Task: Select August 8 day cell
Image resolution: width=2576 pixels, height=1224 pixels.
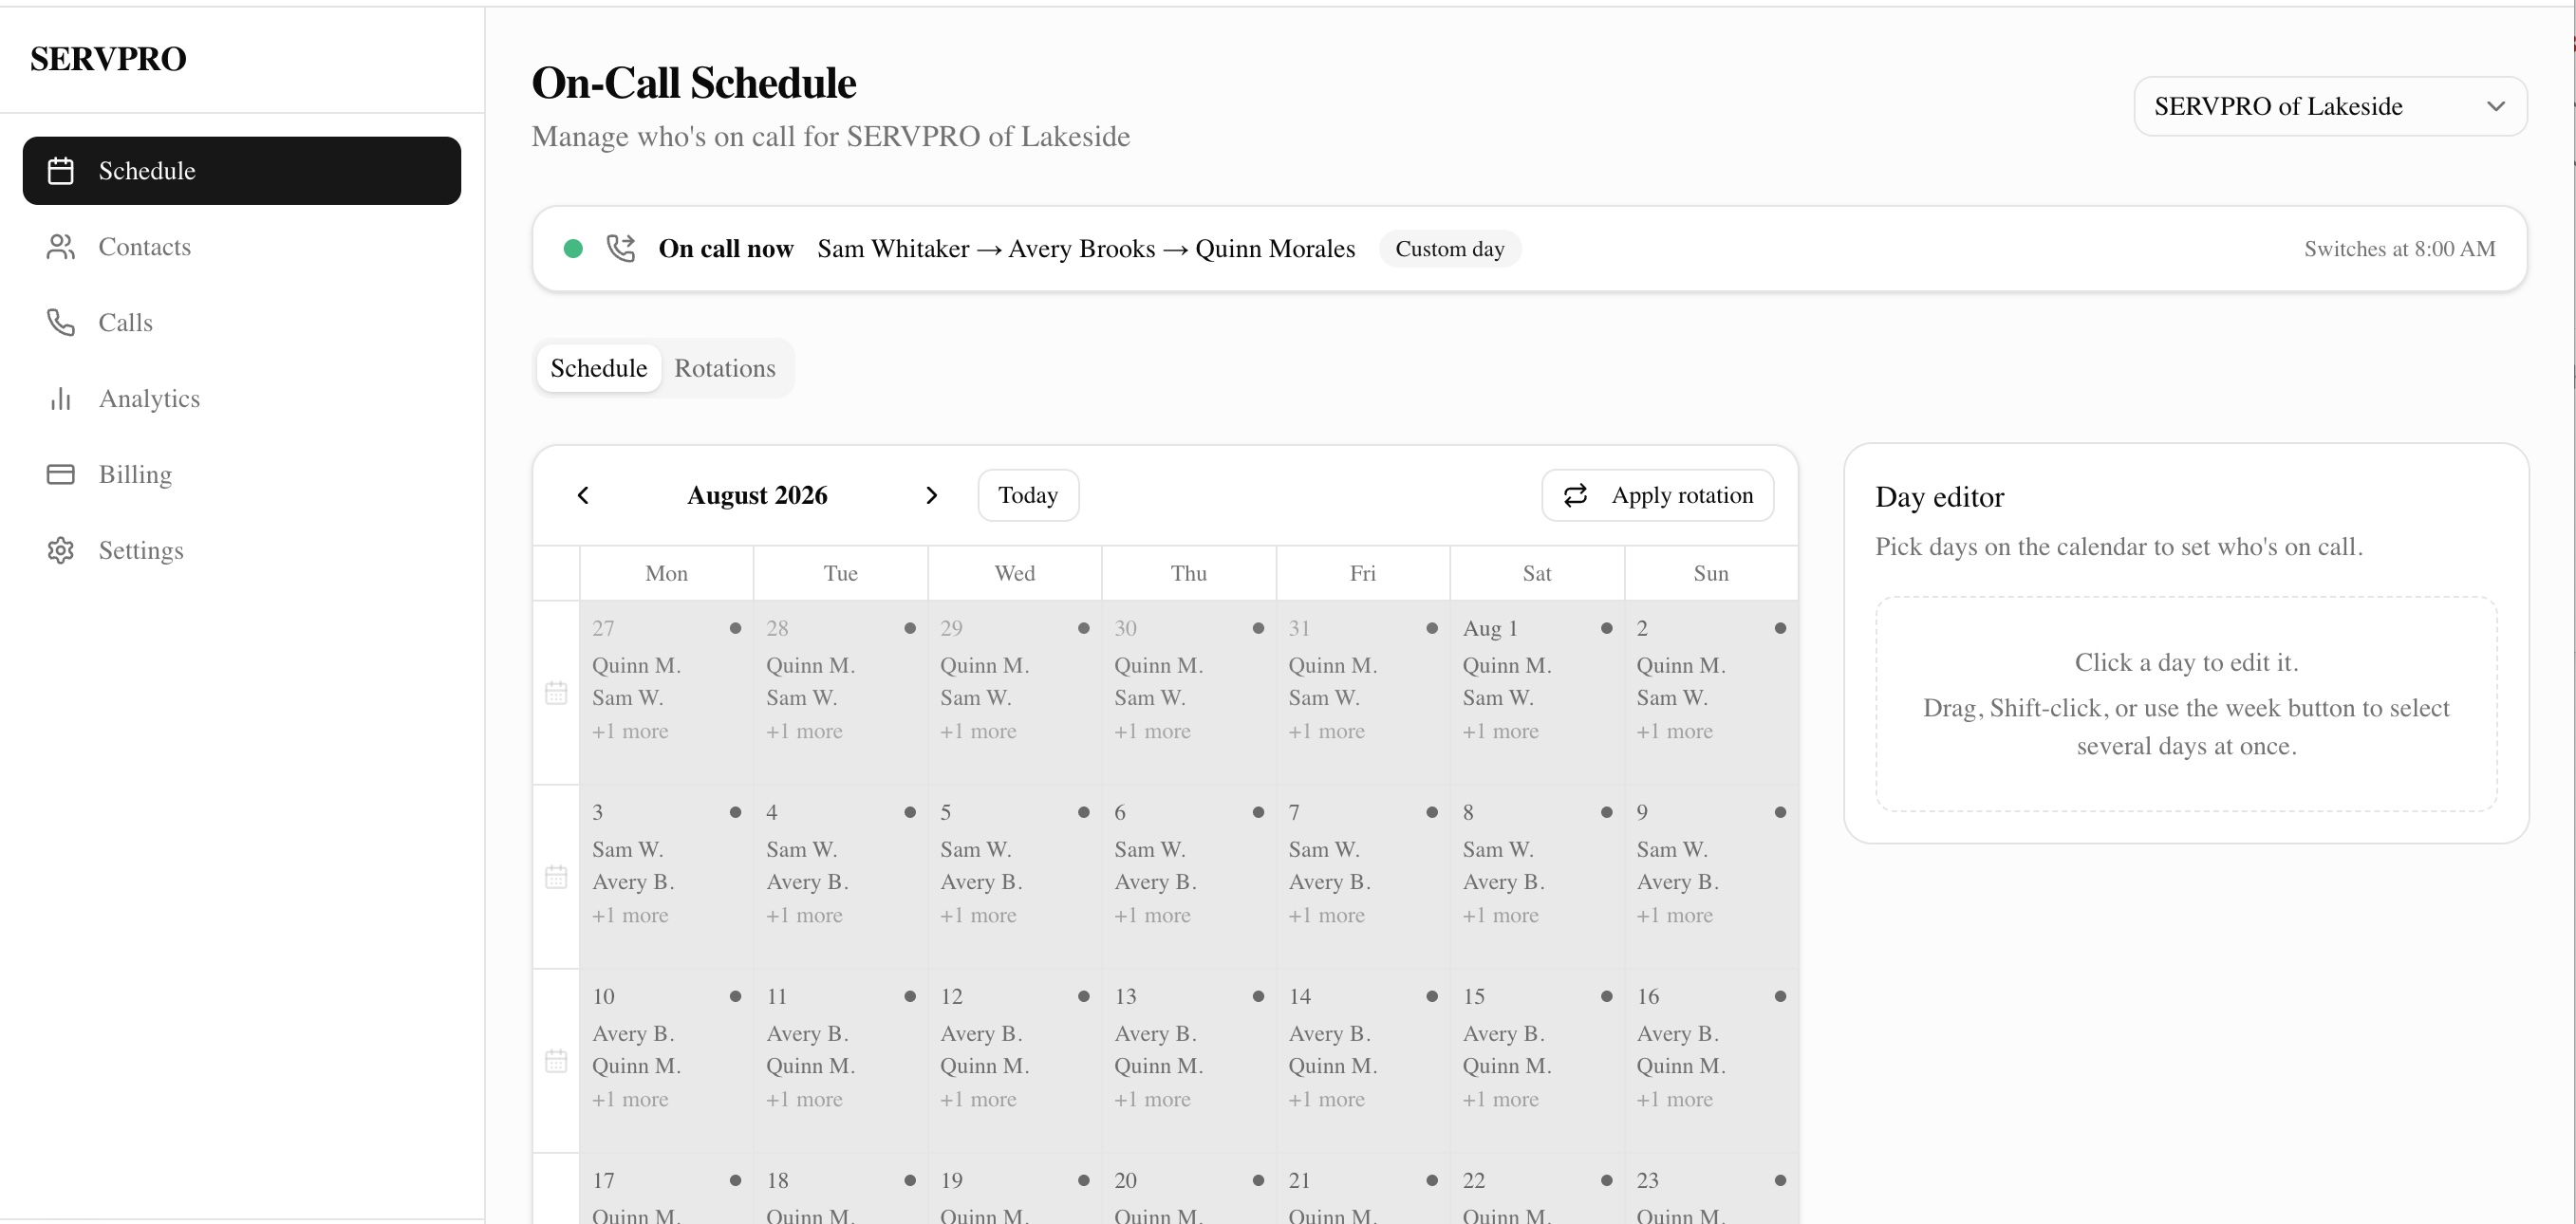Action: [1536, 877]
